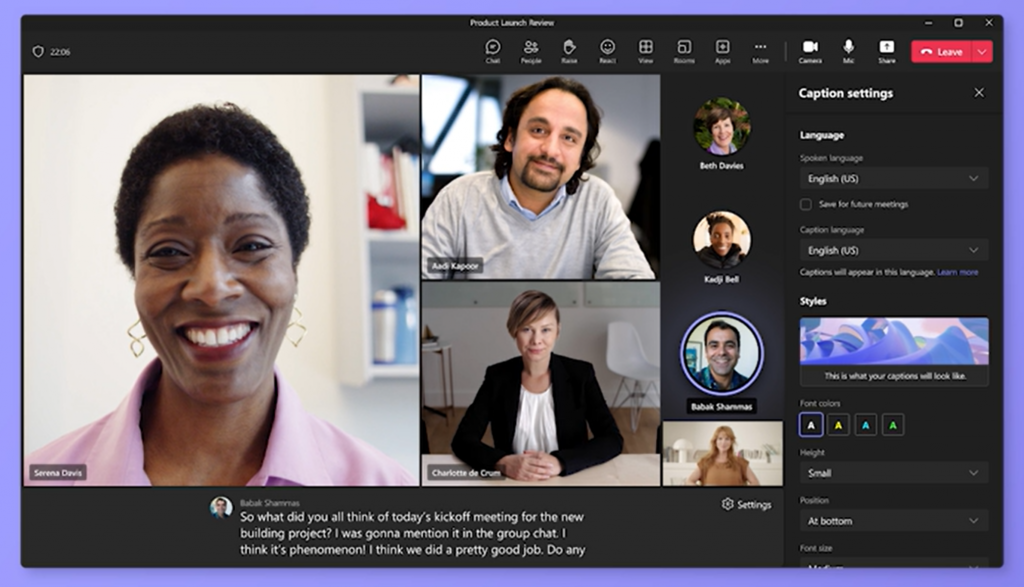
Task: Turn off the Camera
Action: pyautogui.click(x=811, y=48)
